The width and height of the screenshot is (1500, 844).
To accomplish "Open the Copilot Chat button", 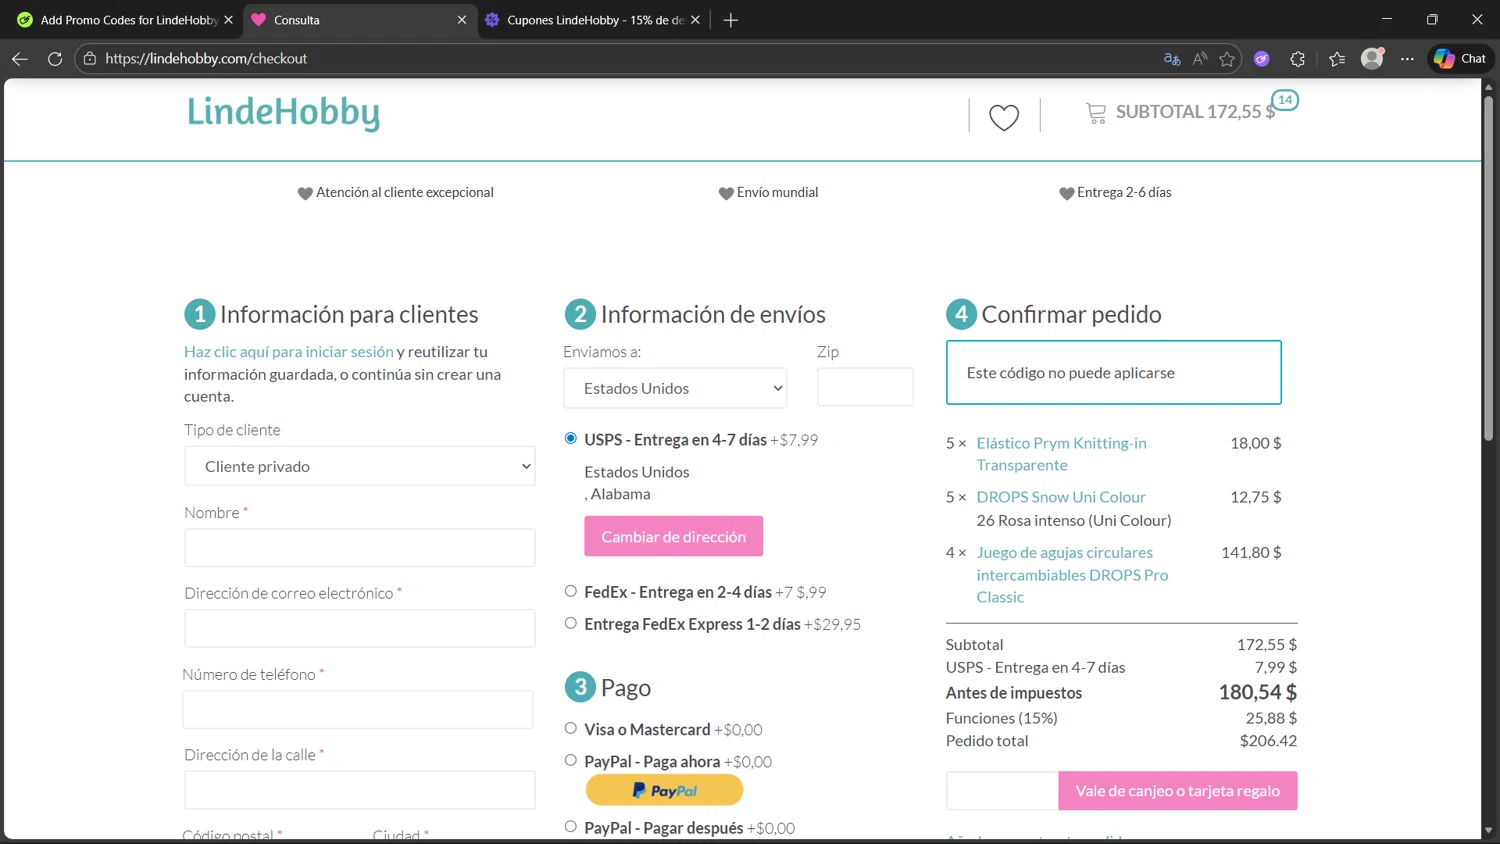I will (x=1460, y=59).
